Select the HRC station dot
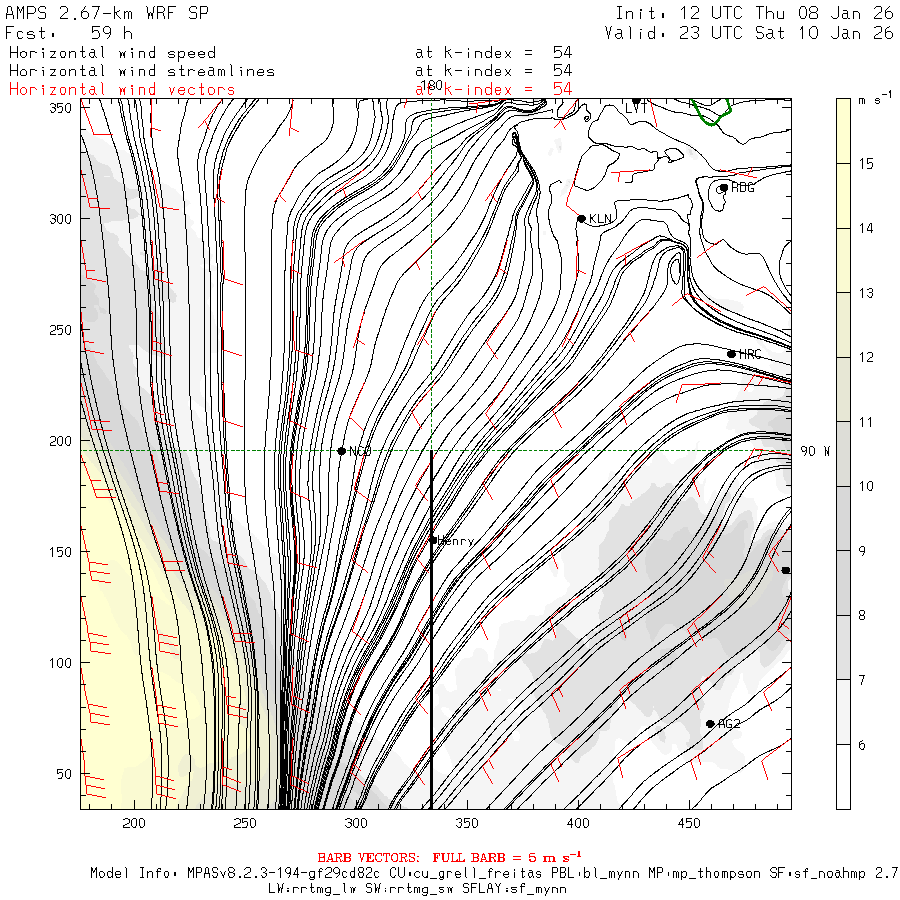This screenshot has height=900, width=900. click(x=731, y=354)
